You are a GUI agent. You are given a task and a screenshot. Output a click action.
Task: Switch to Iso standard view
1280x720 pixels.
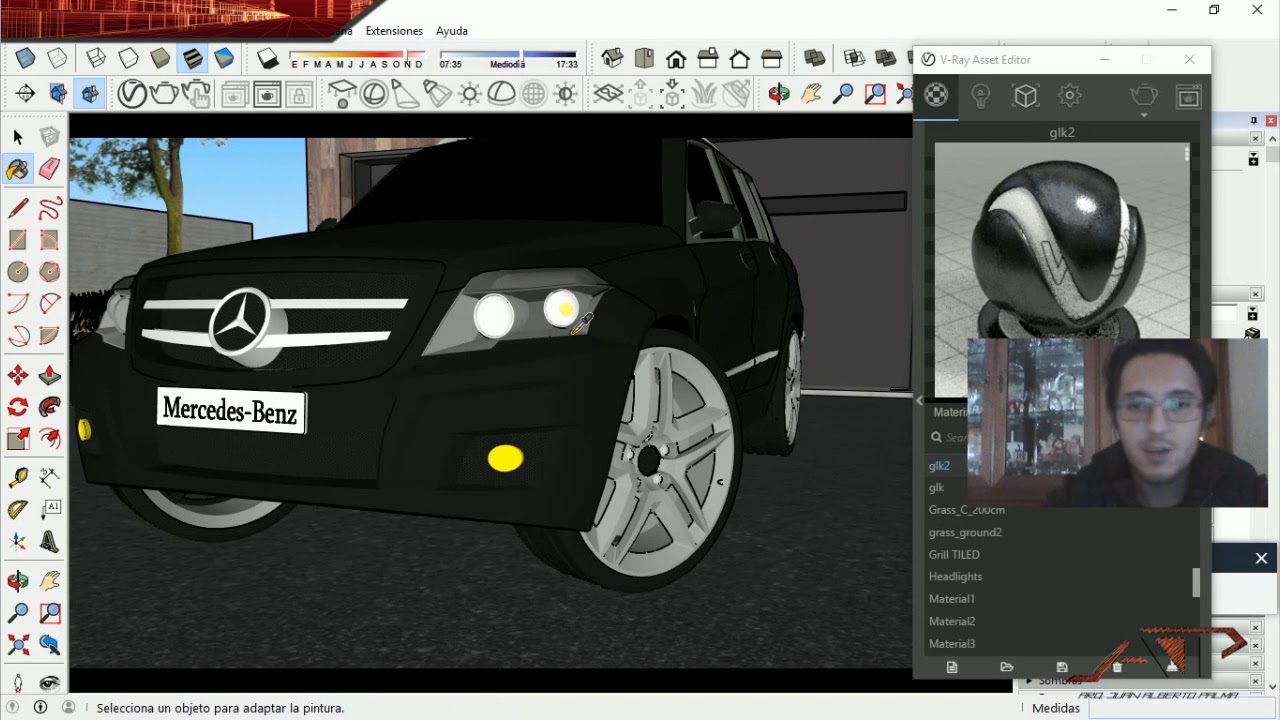[612, 59]
